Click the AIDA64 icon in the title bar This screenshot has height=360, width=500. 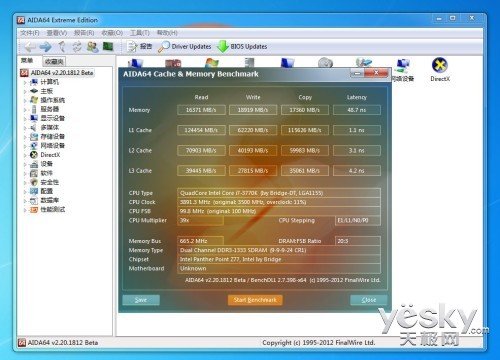pyautogui.click(x=21, y=20)
